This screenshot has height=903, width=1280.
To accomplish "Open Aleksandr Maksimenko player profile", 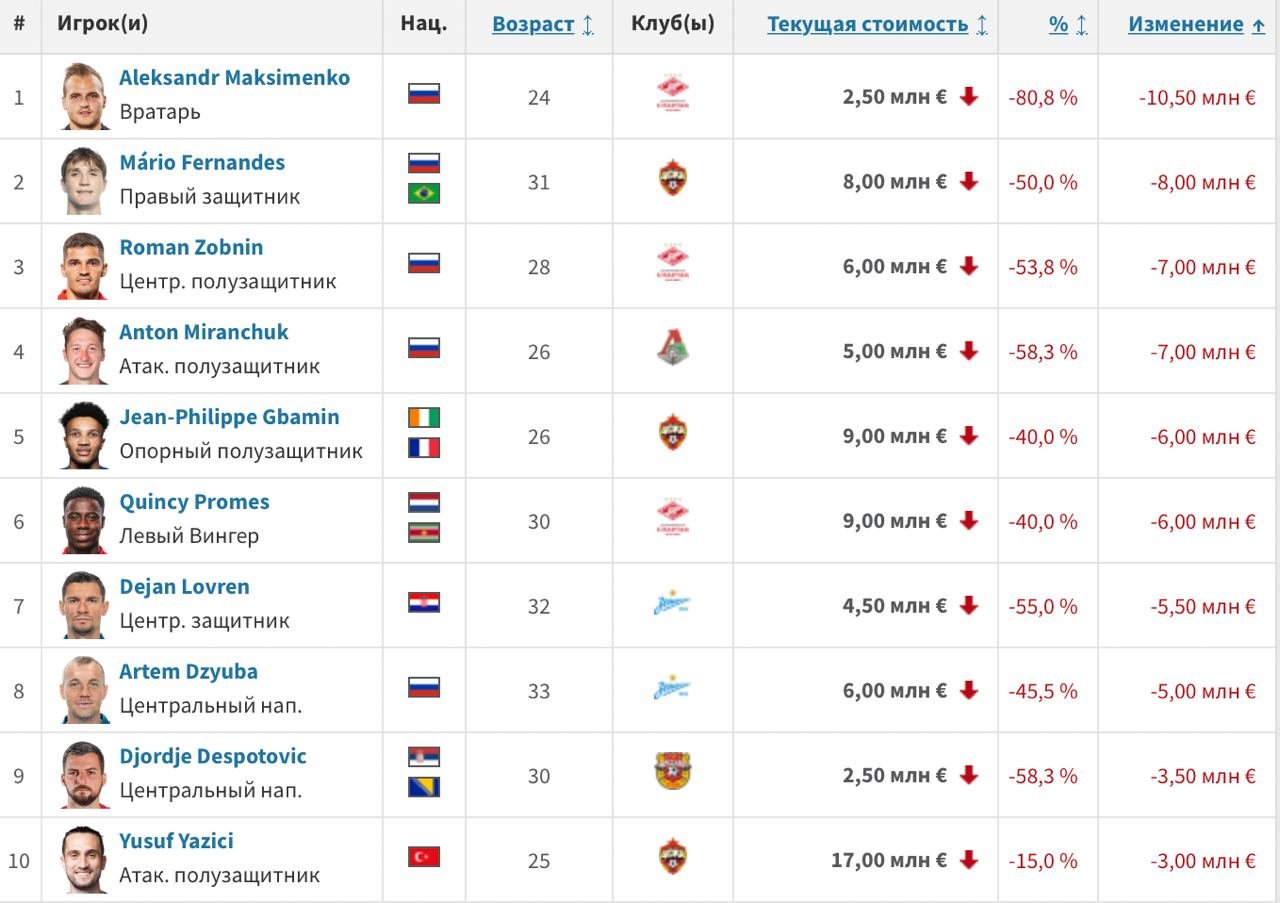I will (234, 78).
